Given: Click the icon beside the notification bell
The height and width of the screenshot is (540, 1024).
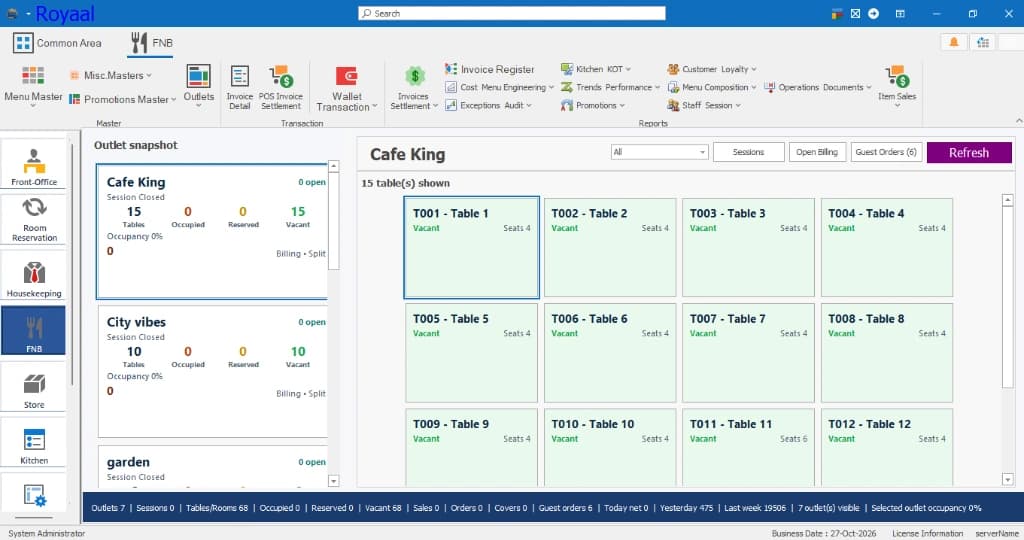Looking at the screenshot, I should coord(983,42).
